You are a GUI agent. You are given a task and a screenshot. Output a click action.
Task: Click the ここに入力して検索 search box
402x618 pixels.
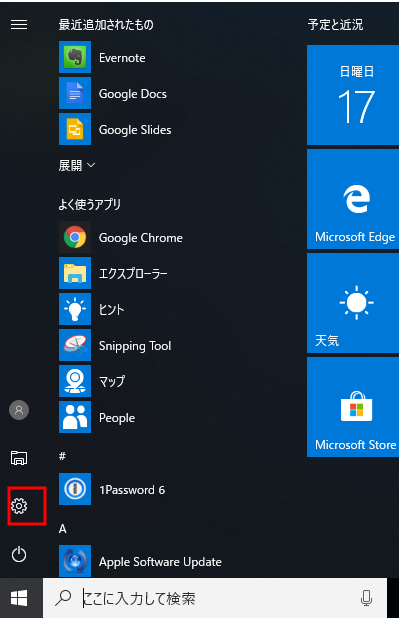[x=215, y=598]
